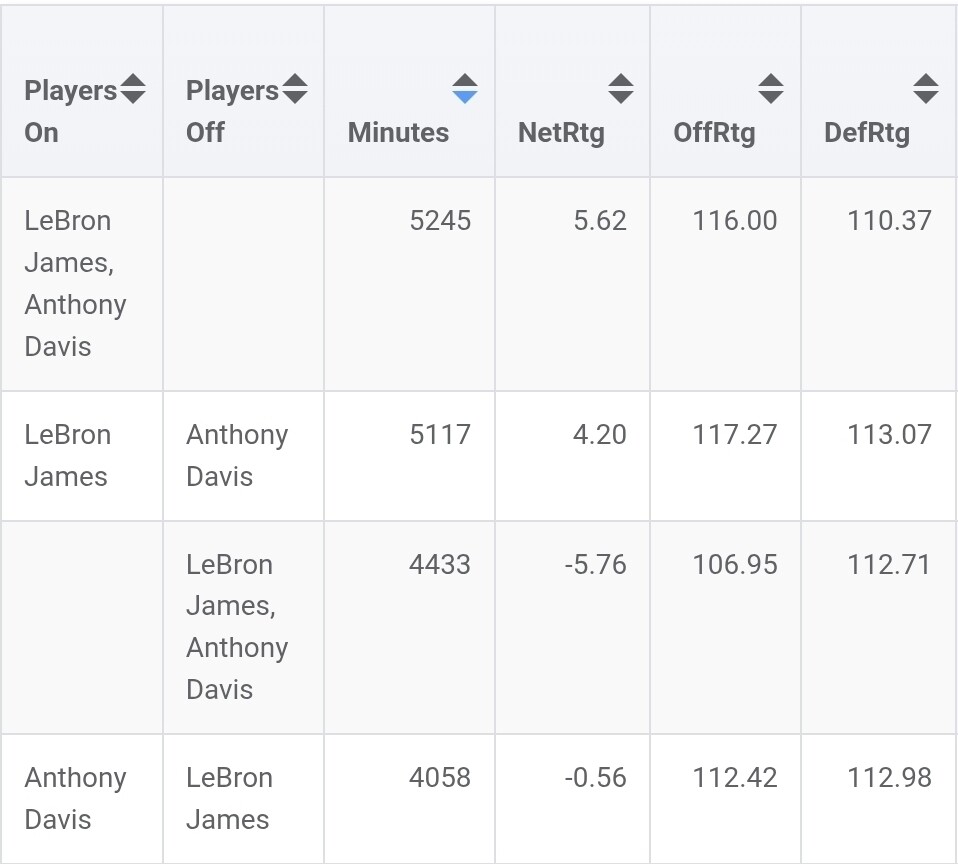Click the OffRtg sort arrow icon
Screen dimensions: 958x864
point(770,89)
